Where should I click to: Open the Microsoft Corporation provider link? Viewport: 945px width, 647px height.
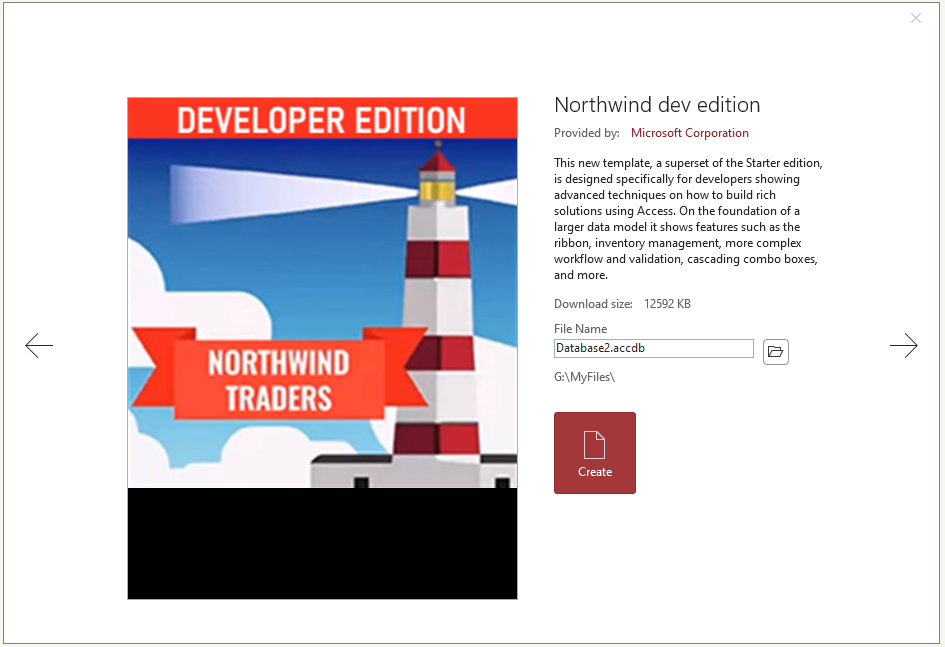click(689, 133)
